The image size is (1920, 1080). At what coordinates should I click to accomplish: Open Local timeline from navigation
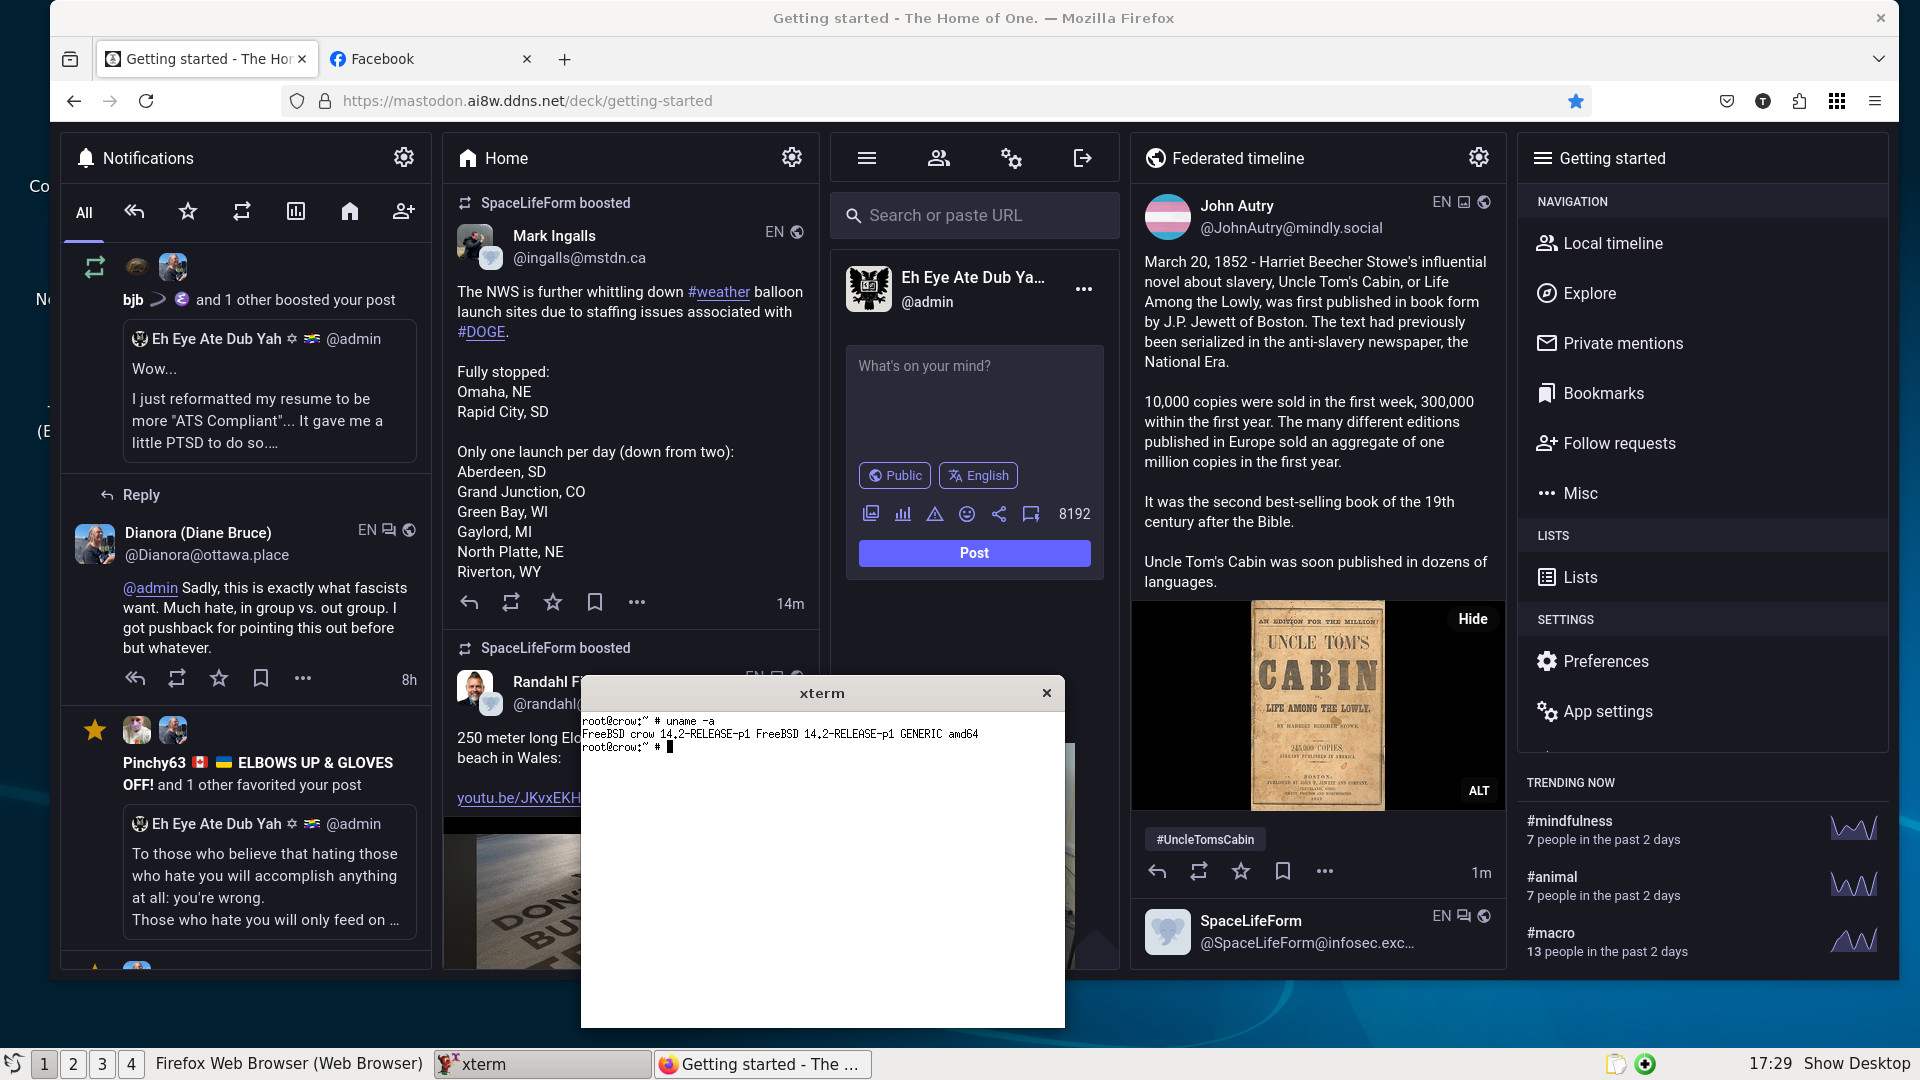coord(1702,243)
